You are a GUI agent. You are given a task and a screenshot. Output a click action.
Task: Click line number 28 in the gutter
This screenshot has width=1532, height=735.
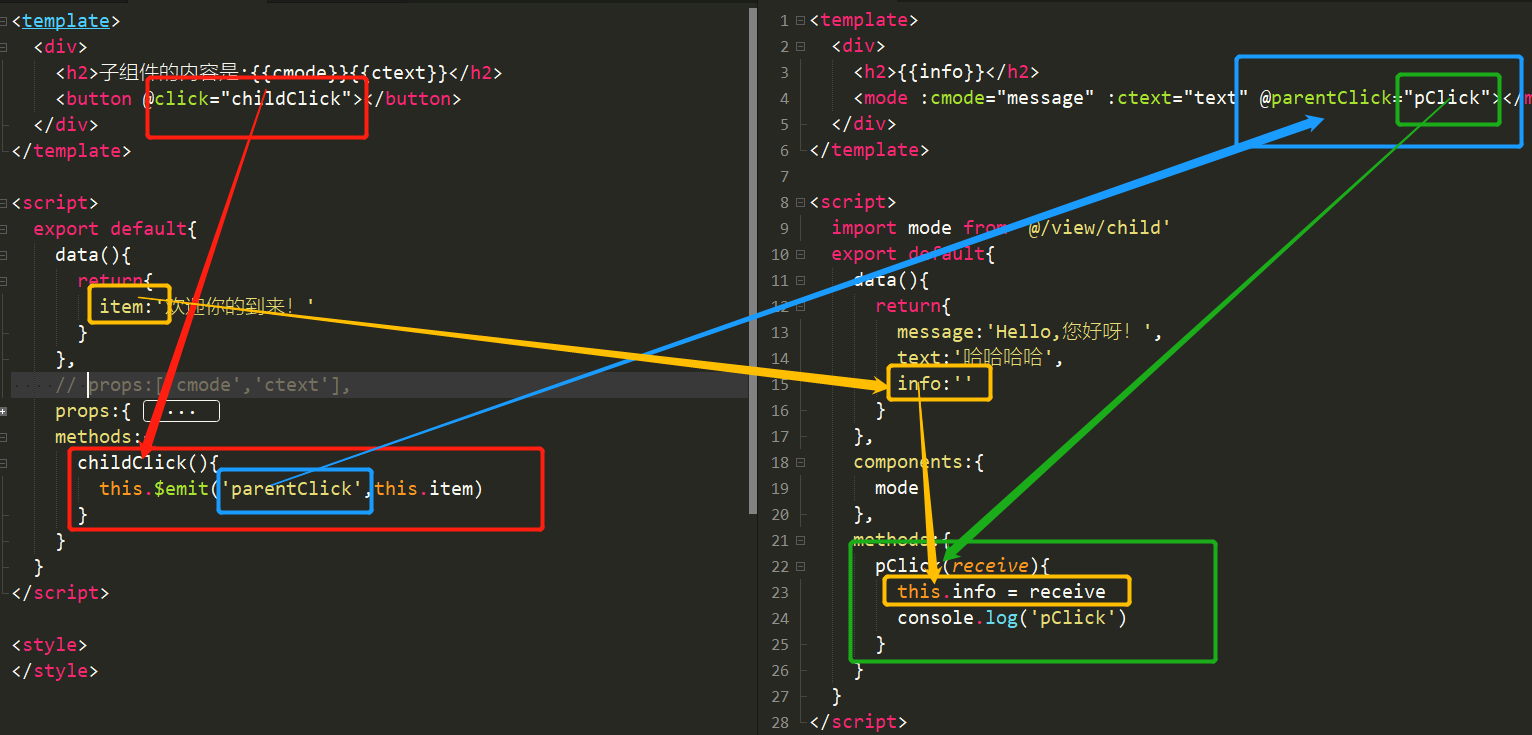pos(780,722)
